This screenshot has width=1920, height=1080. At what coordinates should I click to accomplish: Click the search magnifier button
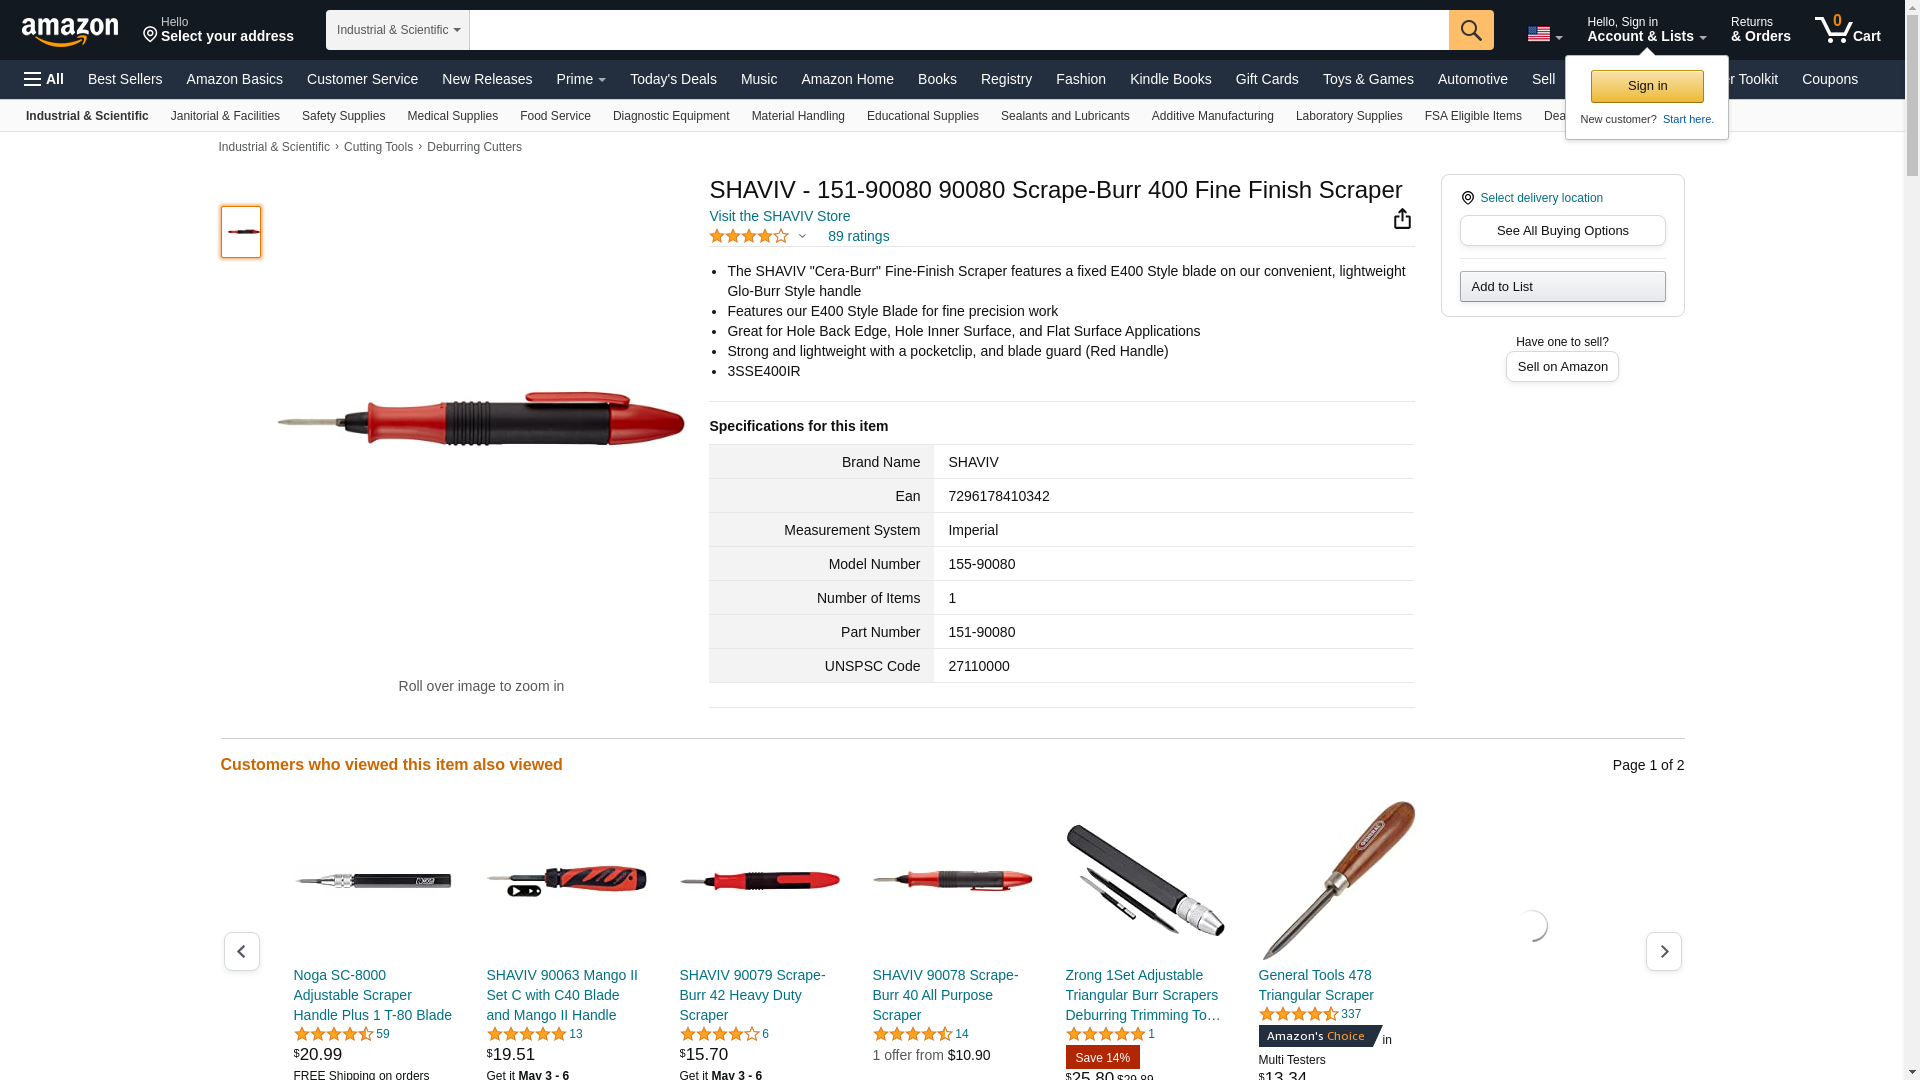(x=1471, y=30)
